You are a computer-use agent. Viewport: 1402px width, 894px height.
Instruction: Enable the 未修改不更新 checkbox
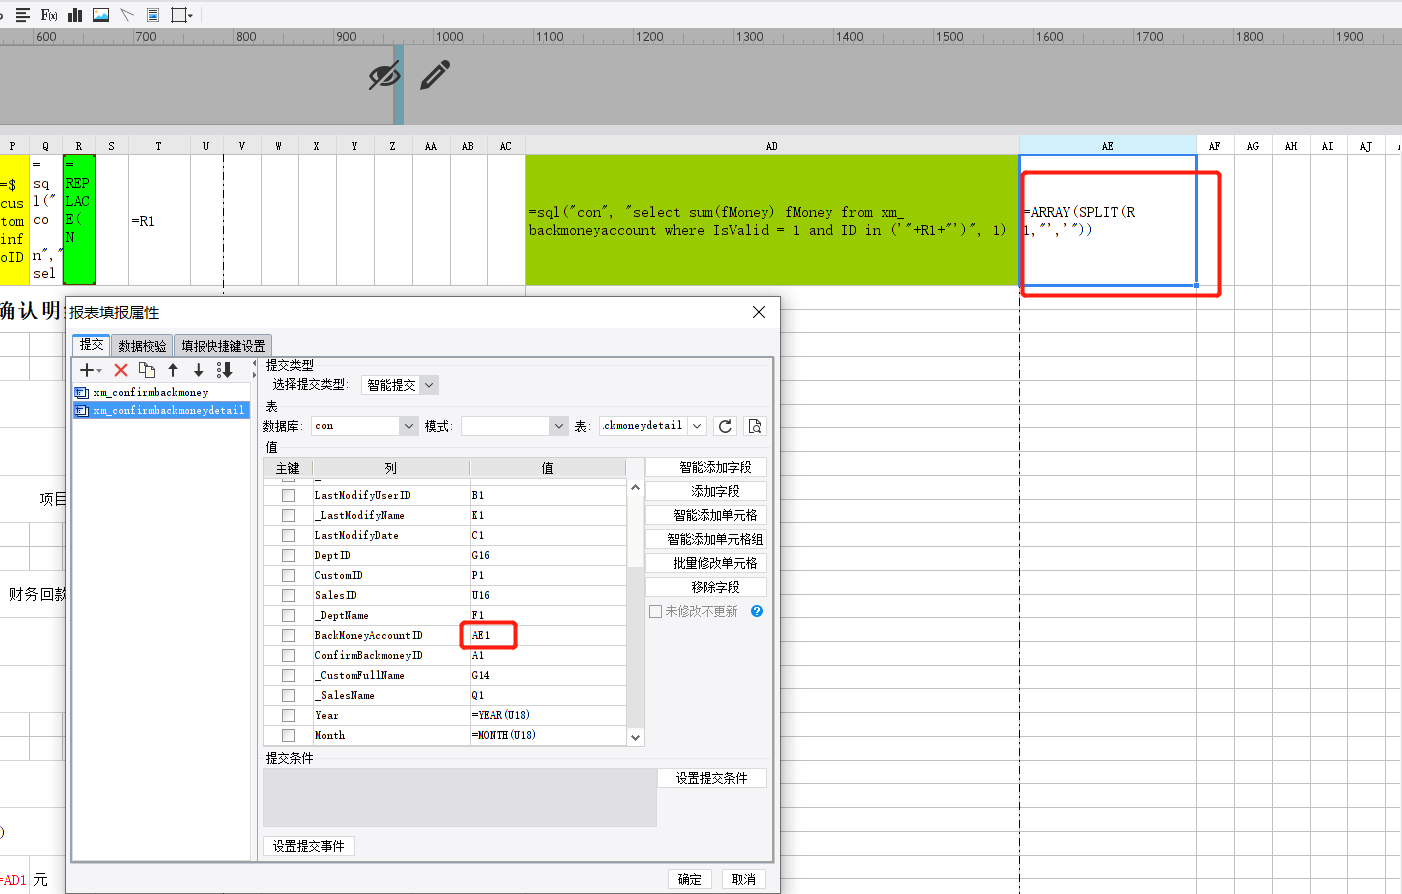click(656, 611)
